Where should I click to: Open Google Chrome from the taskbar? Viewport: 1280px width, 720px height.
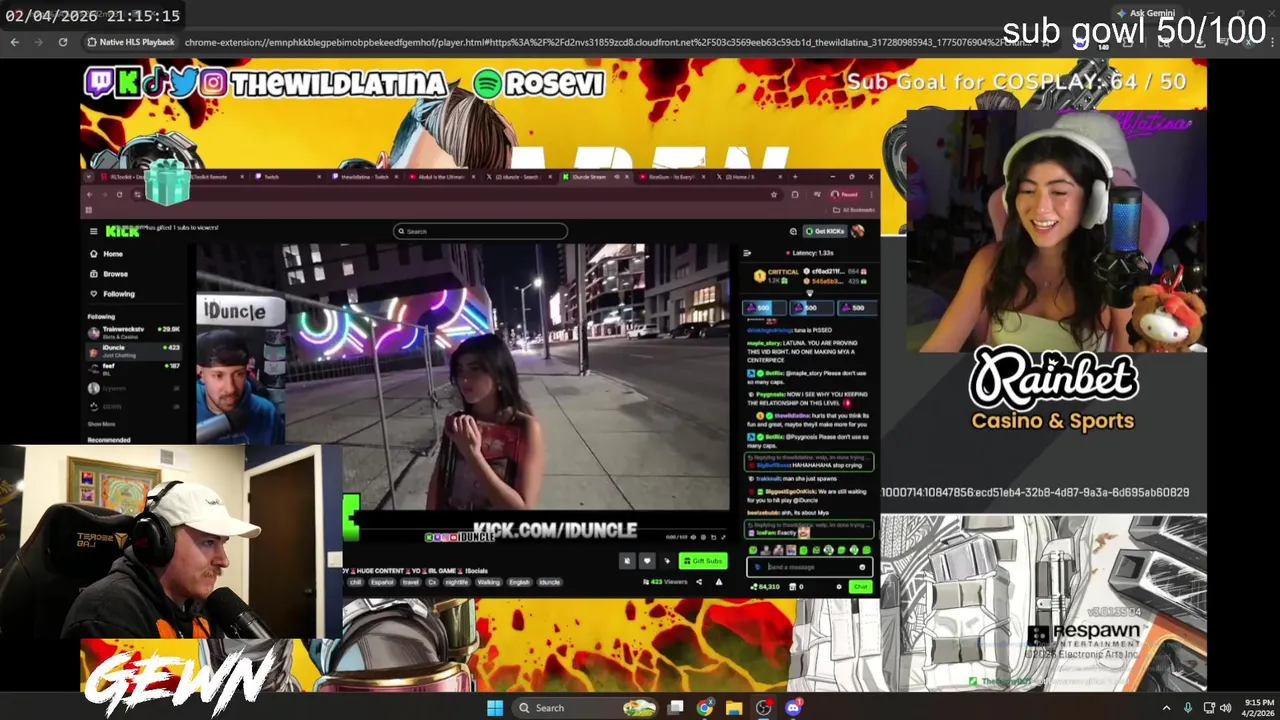[x=705, y=708]
